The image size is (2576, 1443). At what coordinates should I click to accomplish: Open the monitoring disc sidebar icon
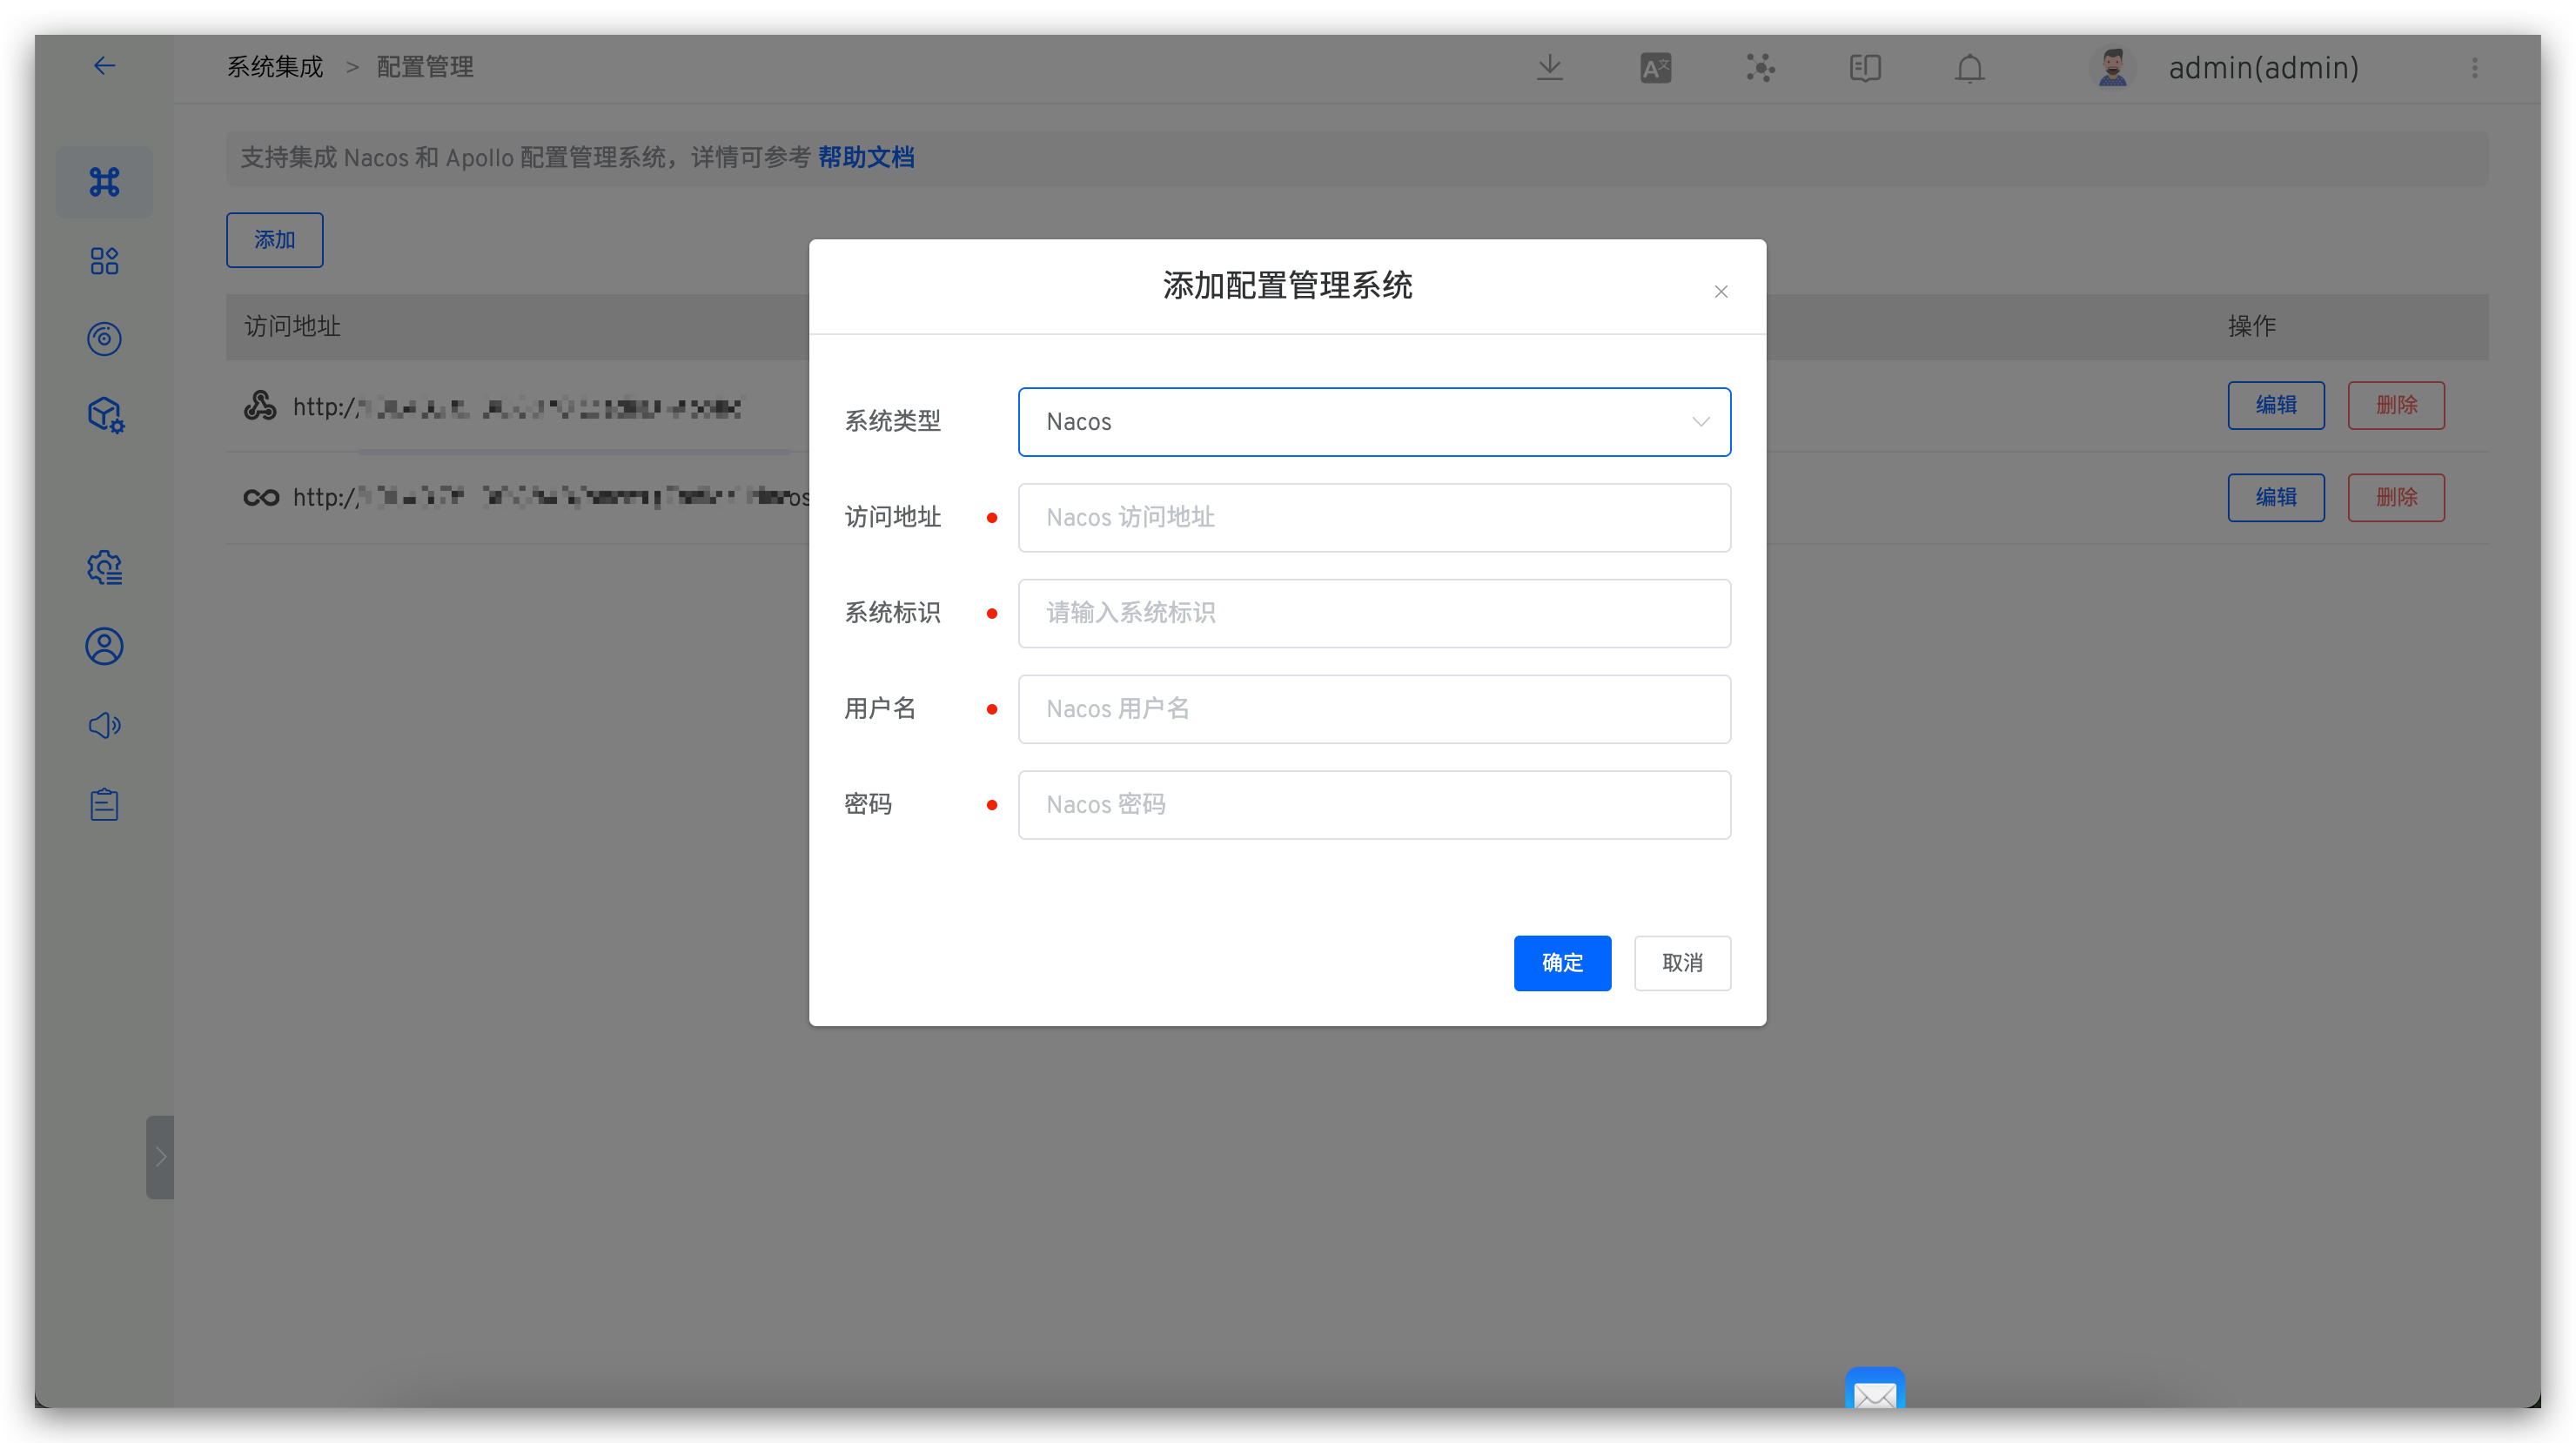point(104,339)
